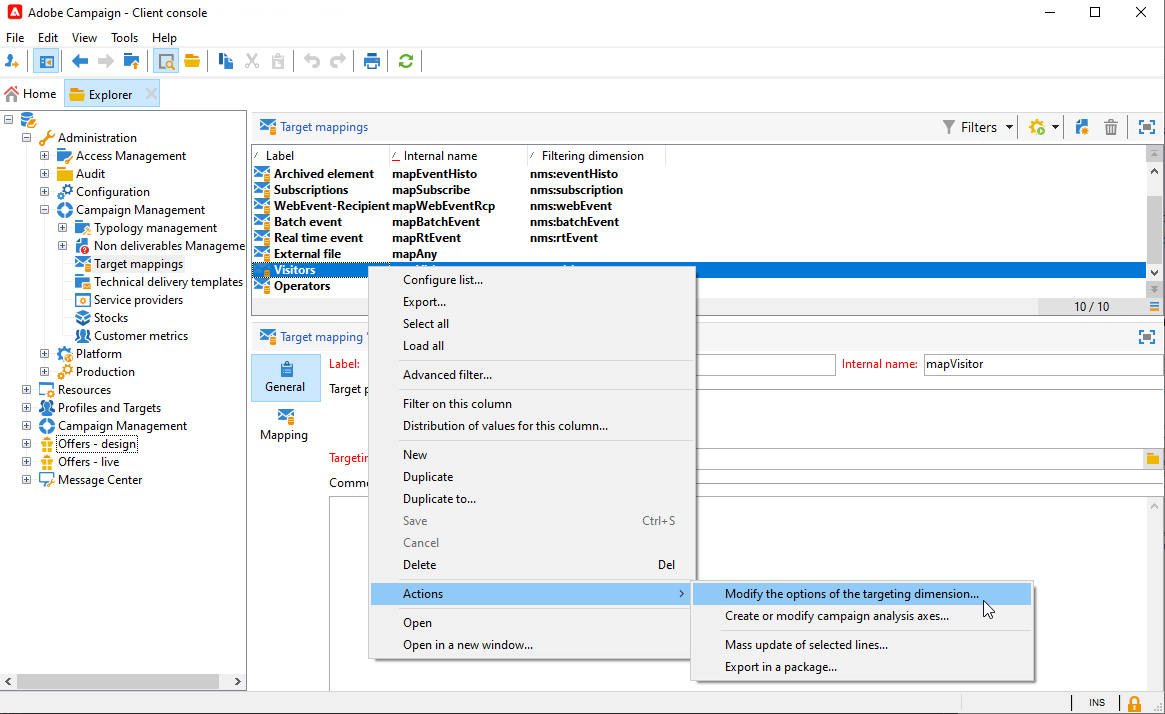Expand the Audit tree node
This screenshot has height=714, width=1165.
point(45,173)
